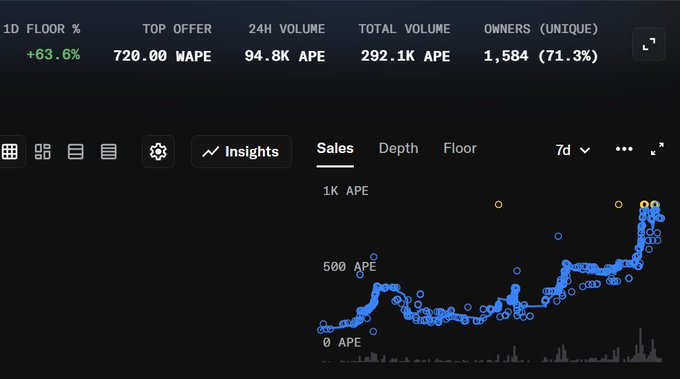Switch to the Floor tab
The width and height of the screenshot is (680, 379).
pos(460,149)
